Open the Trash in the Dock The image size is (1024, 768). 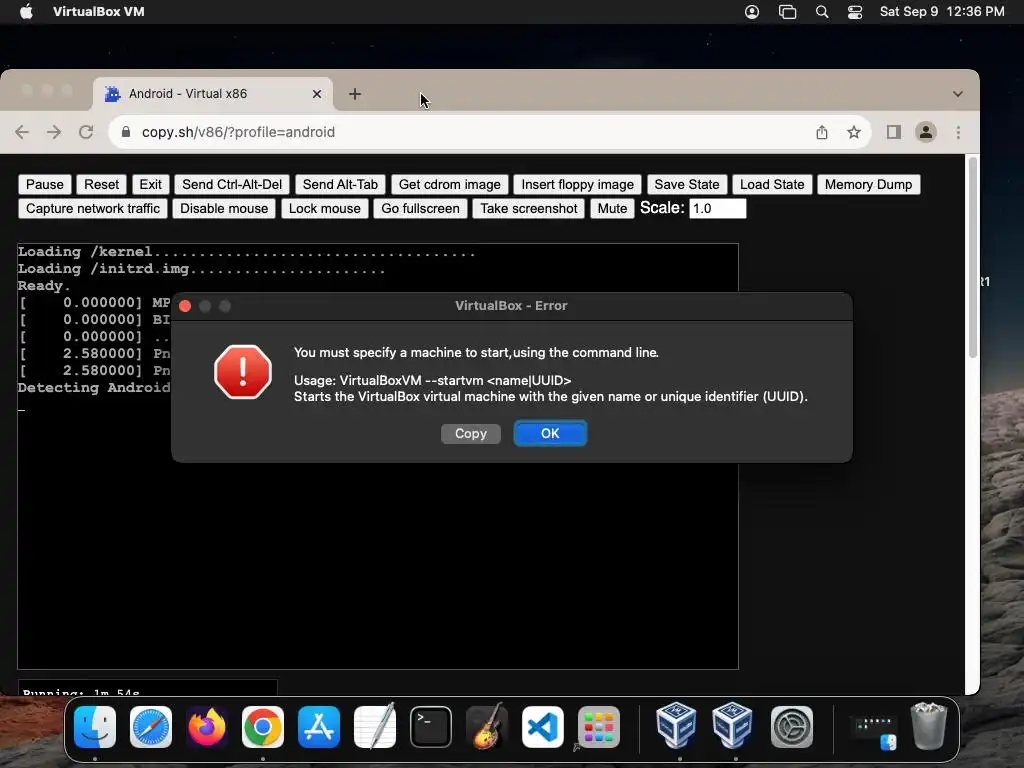point(929,726)
